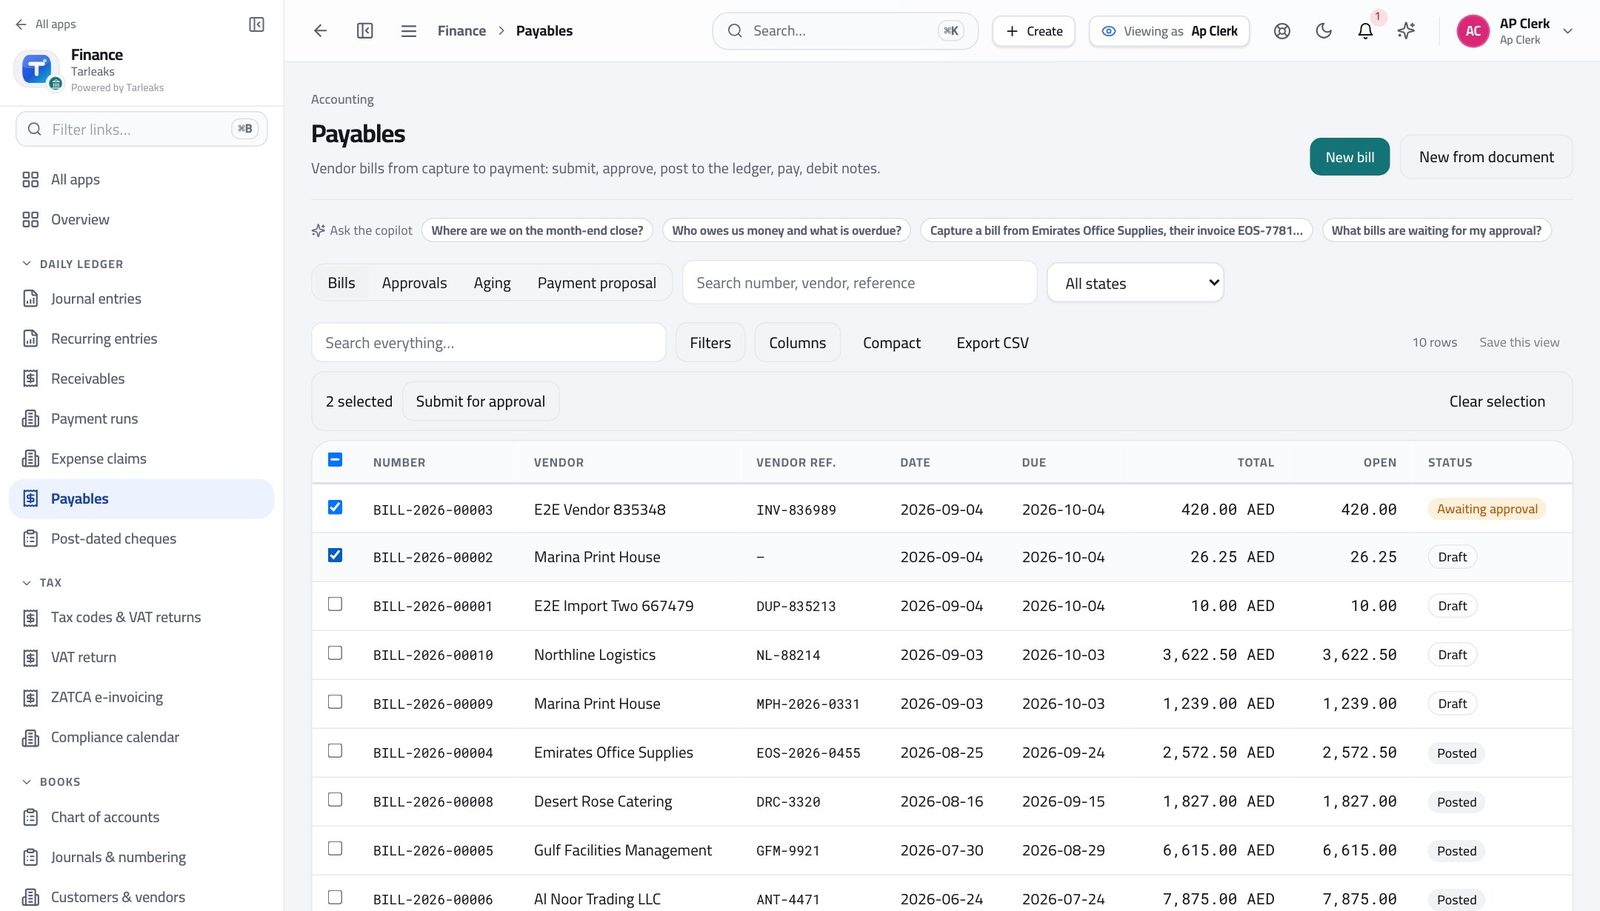This screenshot has height=911, width=1600.
Task: Switch to the Bills tab
Action: [341, 283]
